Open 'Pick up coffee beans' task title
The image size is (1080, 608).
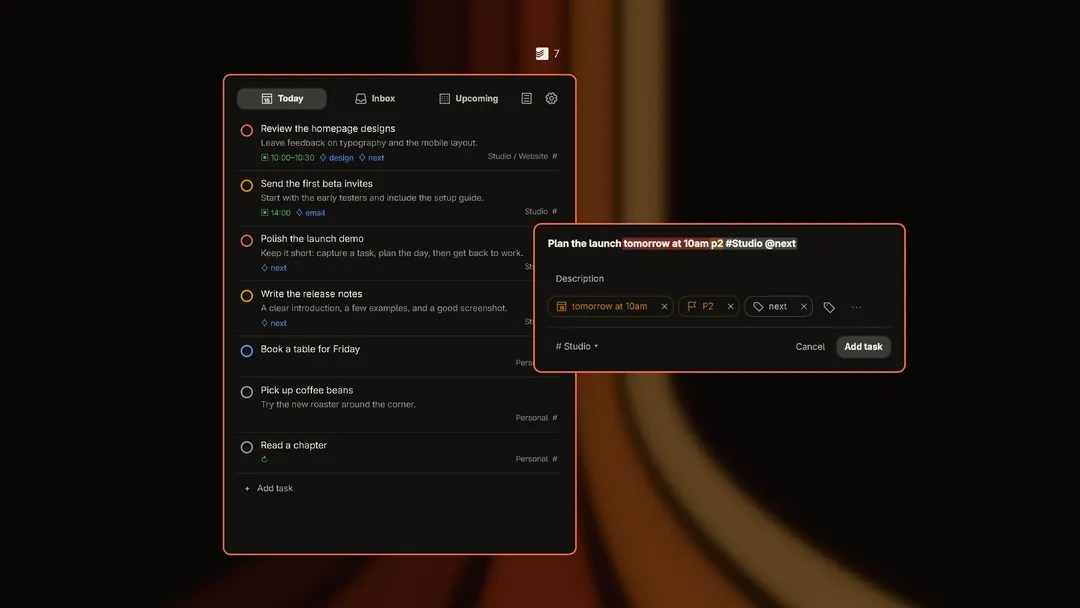coord(307,390)
